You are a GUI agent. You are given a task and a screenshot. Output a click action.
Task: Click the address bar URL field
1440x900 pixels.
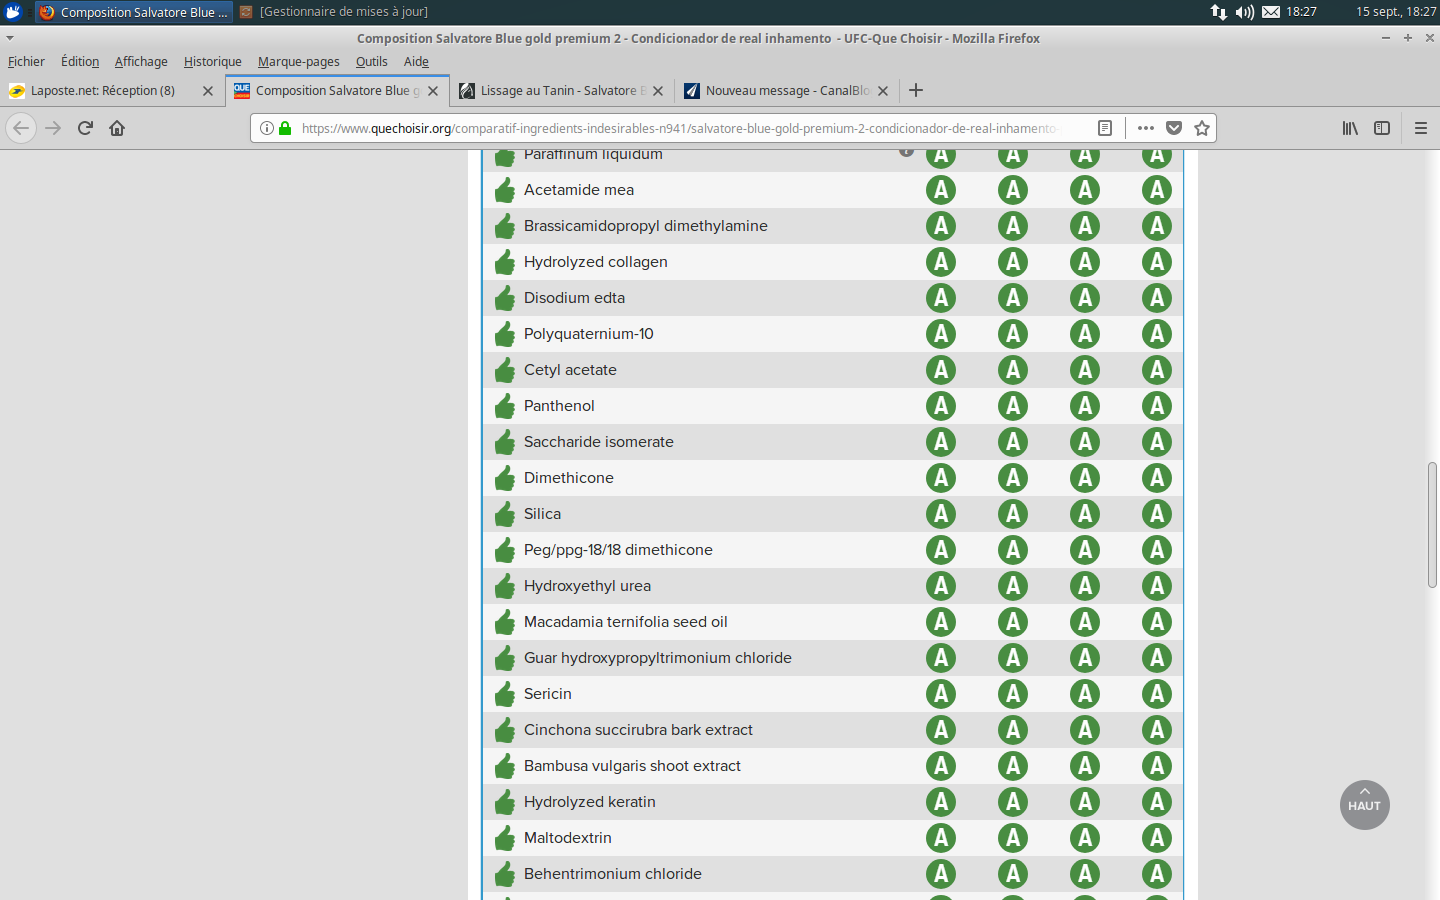click(x=680, y=128)
